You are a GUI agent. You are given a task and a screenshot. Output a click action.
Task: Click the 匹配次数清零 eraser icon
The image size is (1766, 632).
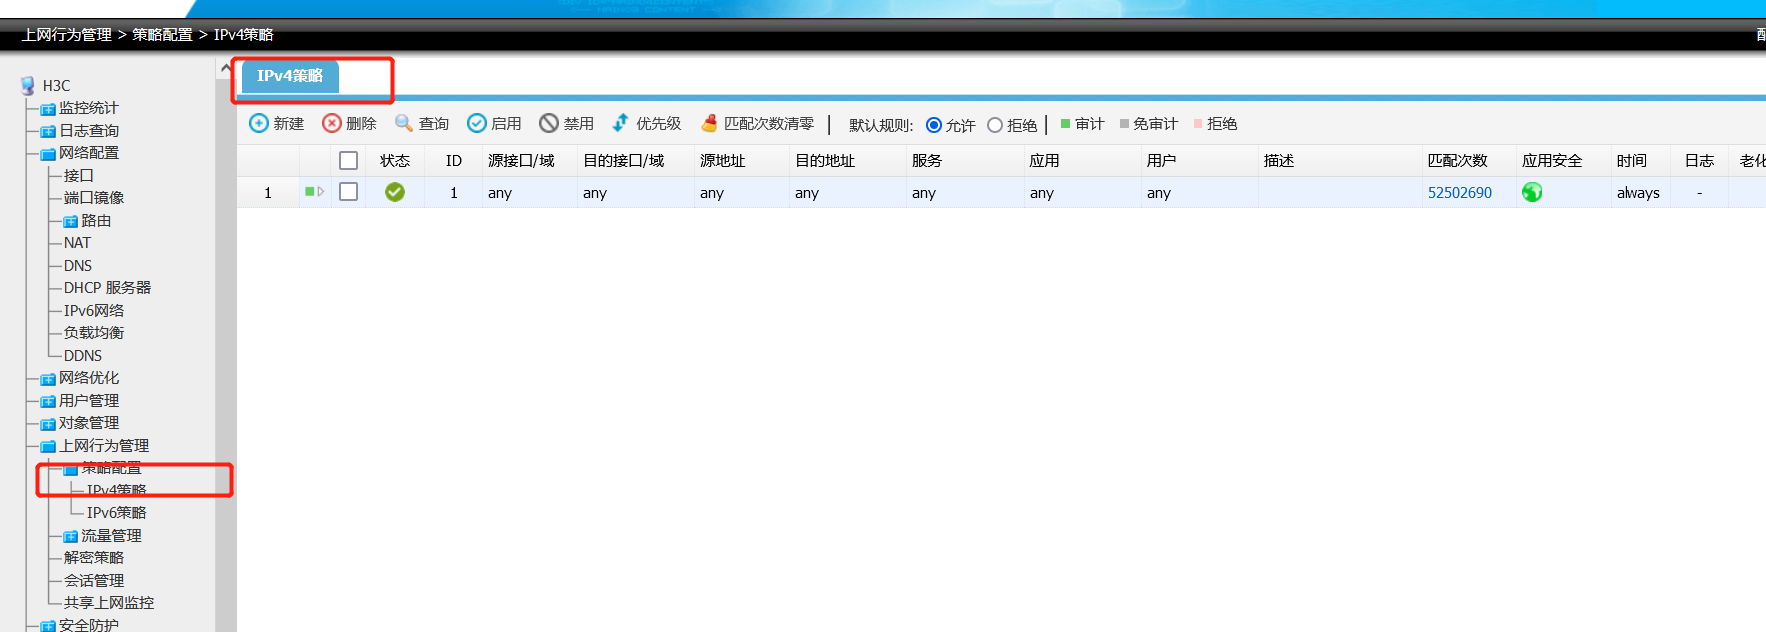tap(709, 123)
